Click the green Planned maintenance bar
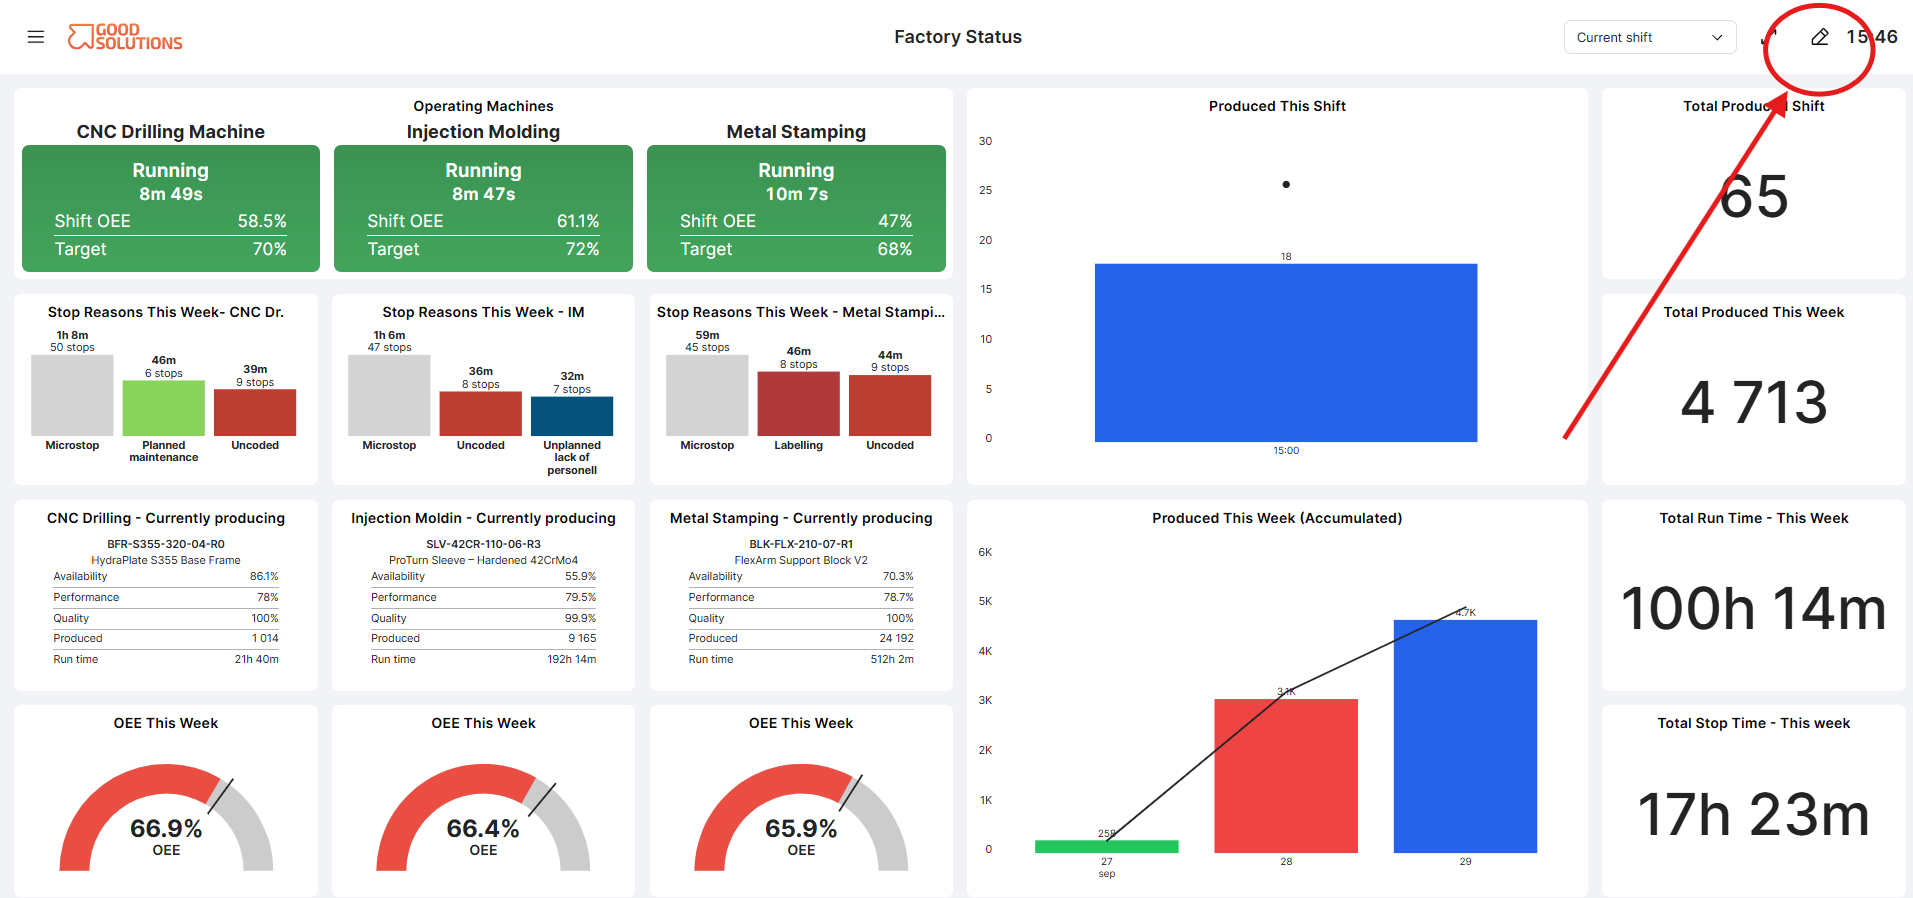The height and width of the screenshot is (898, 1913). (x=164, y=408)
